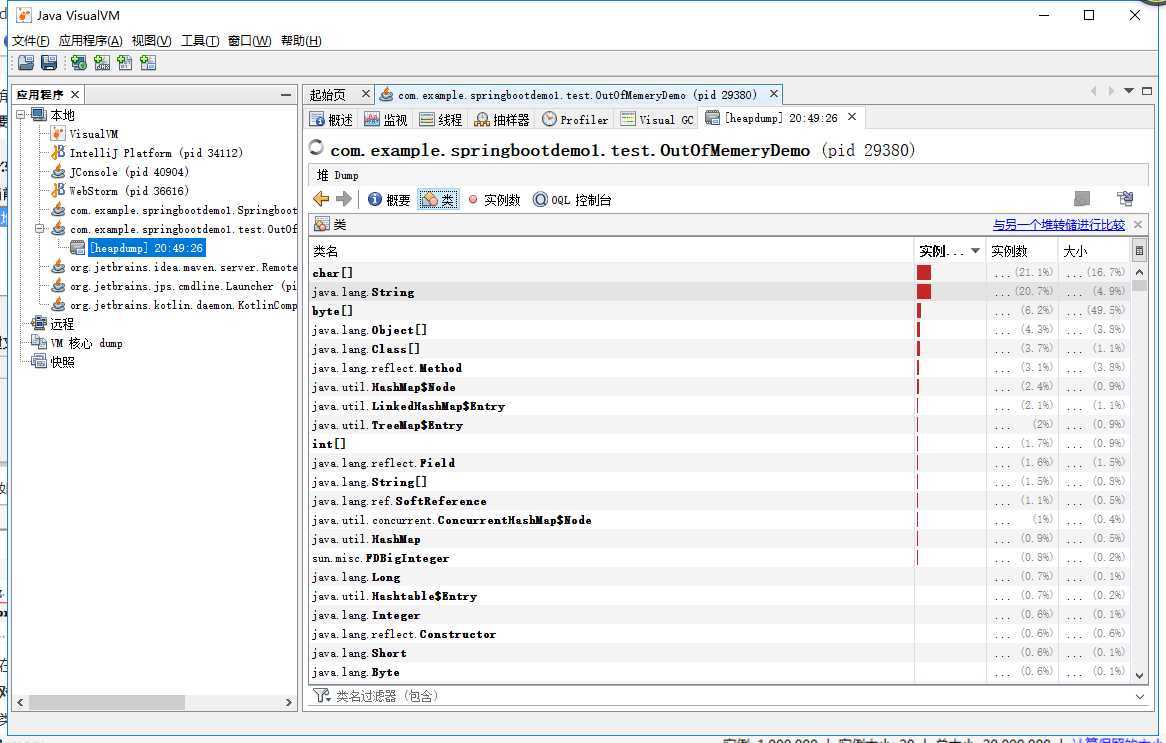The image size is (1166, 743).
Task: Switch to the Profiler tab
Action: tap(576, 119)
